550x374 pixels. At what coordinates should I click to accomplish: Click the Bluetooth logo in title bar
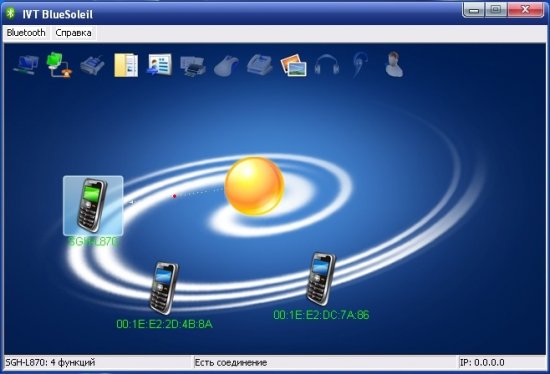[11, 13]
